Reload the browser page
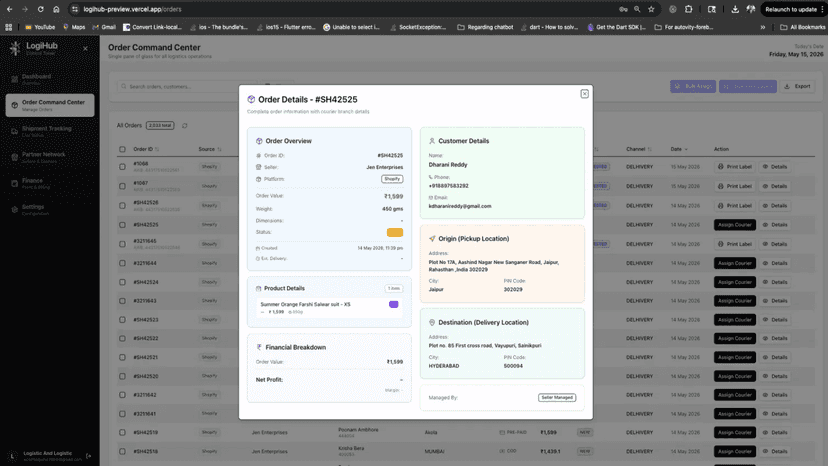 tap(41, 9)
